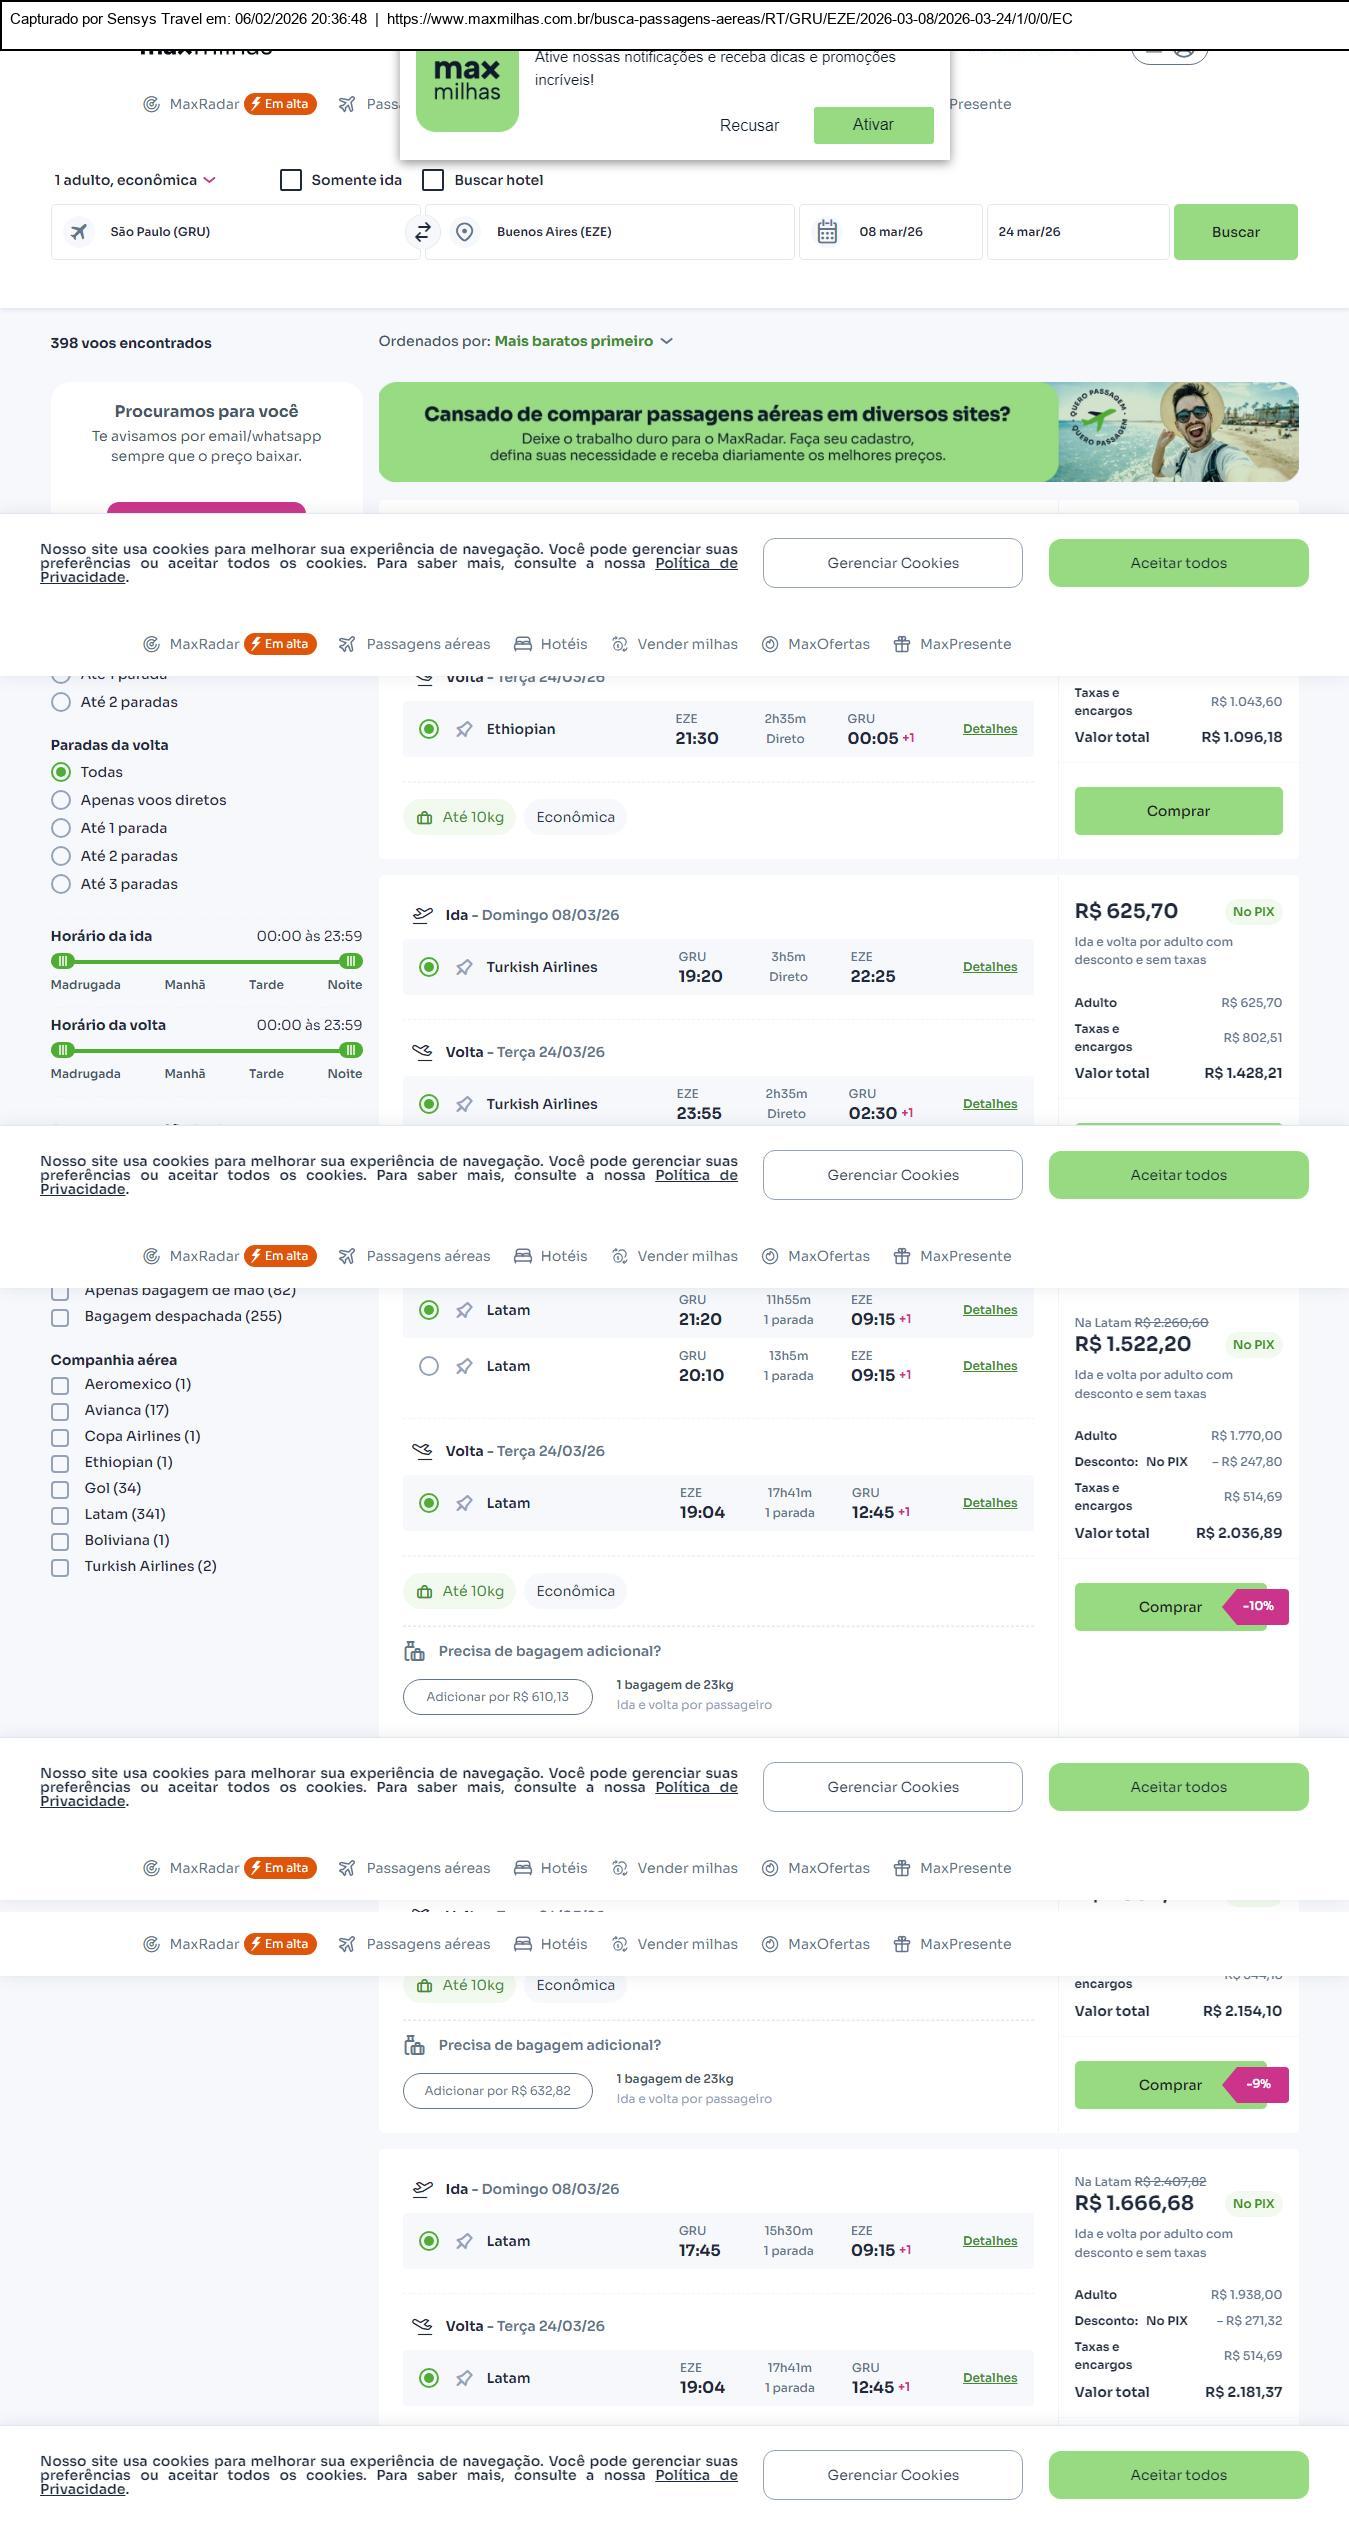Click the pin icon beside Turkish Airlines 19:20 flight
This screenshot has height=2524, width=1349.
(464, 968)
